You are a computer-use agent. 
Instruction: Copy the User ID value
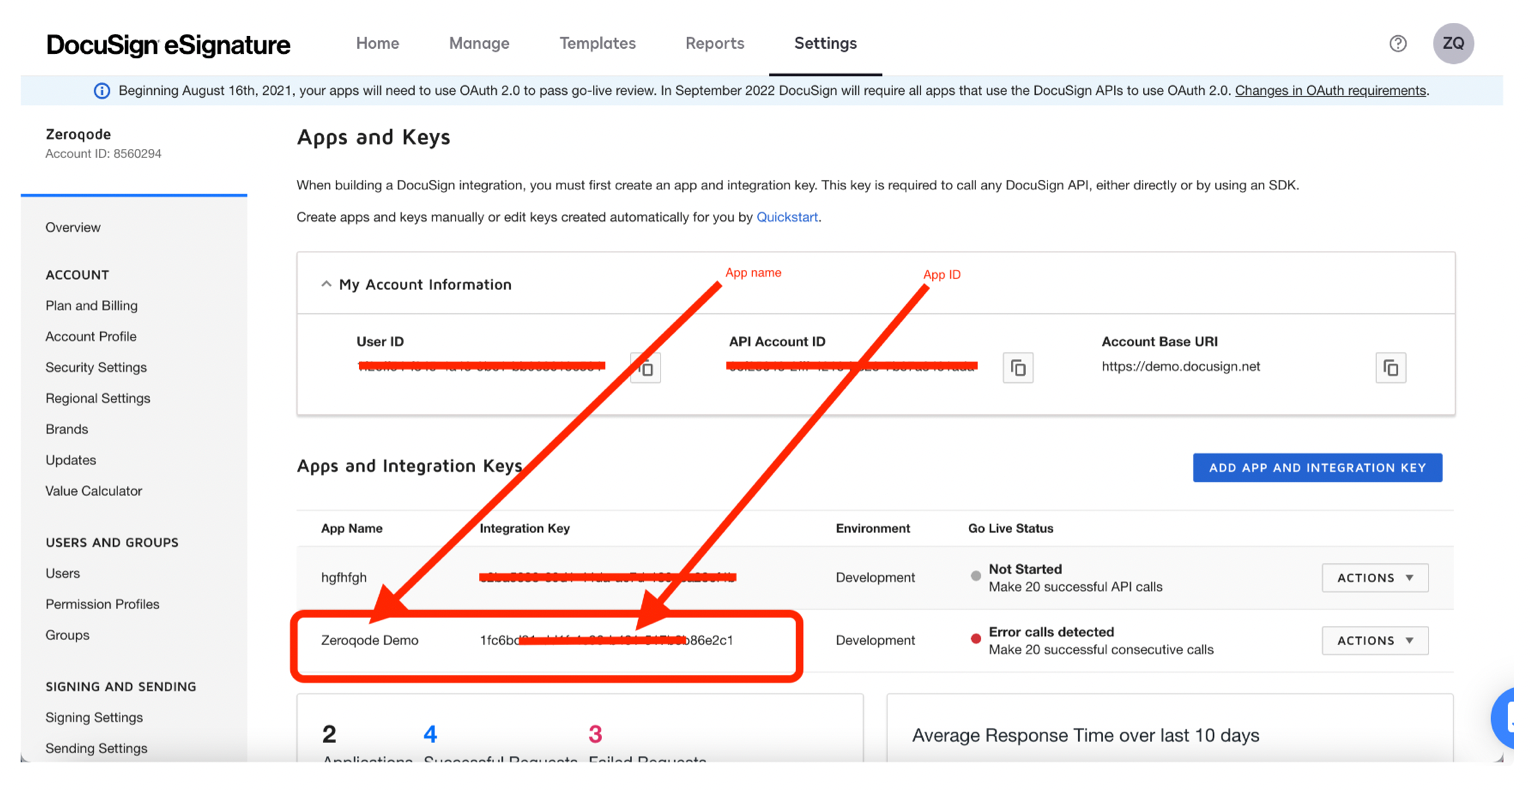pyautogui.click(x=646, y=368)
